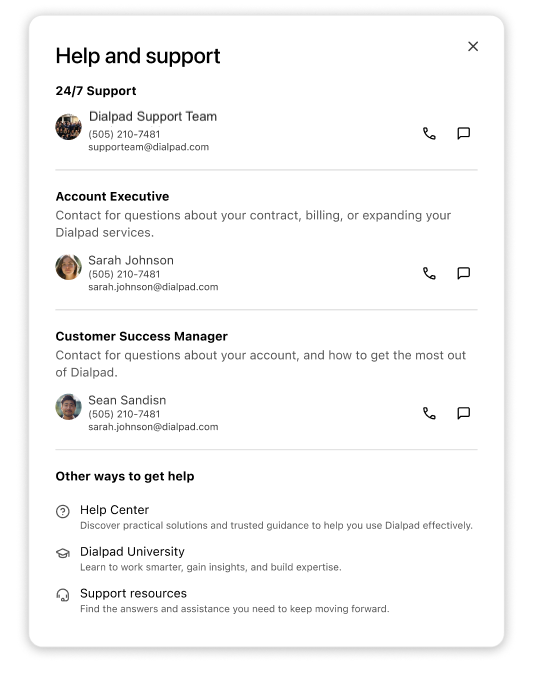This screenshot has width=542, height=674.
Task: Open chat with Sarah Johnson
Action: coord(463,273)
